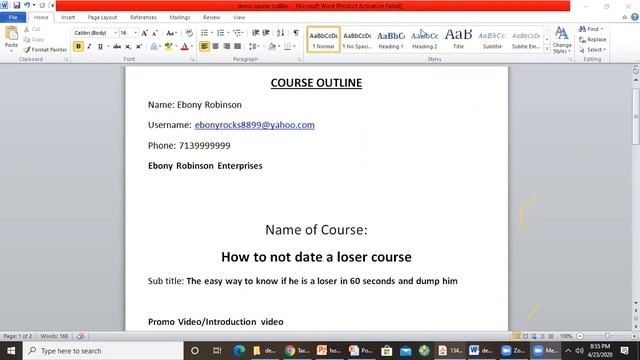The width and height of the screenshot is (640, 360).
Task: Open the File tab
Action: tap(13, 18)
